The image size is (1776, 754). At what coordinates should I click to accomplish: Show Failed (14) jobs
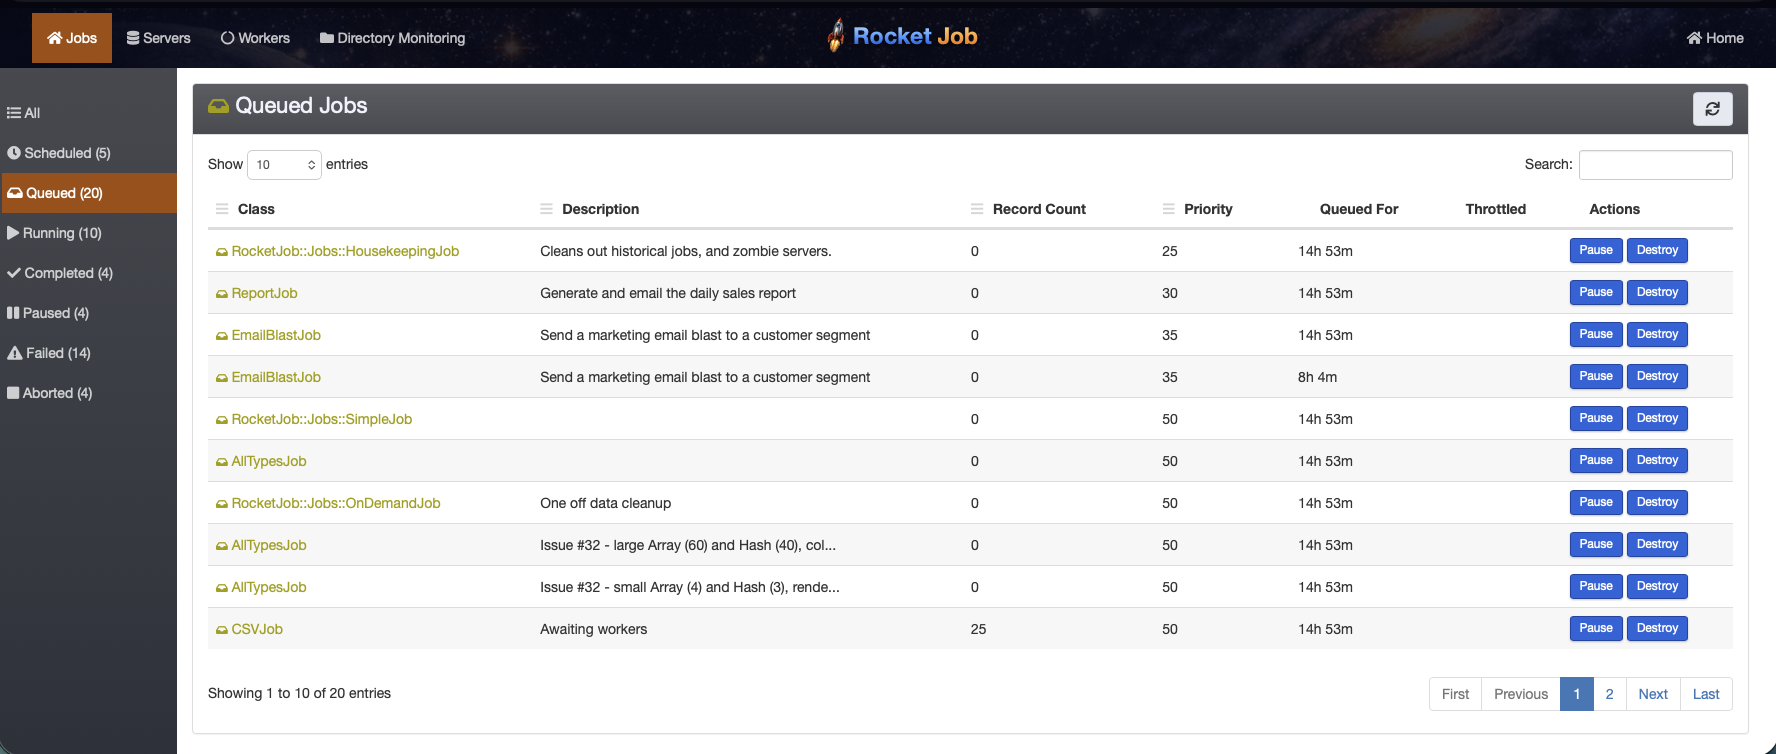(x=88, y=353)
